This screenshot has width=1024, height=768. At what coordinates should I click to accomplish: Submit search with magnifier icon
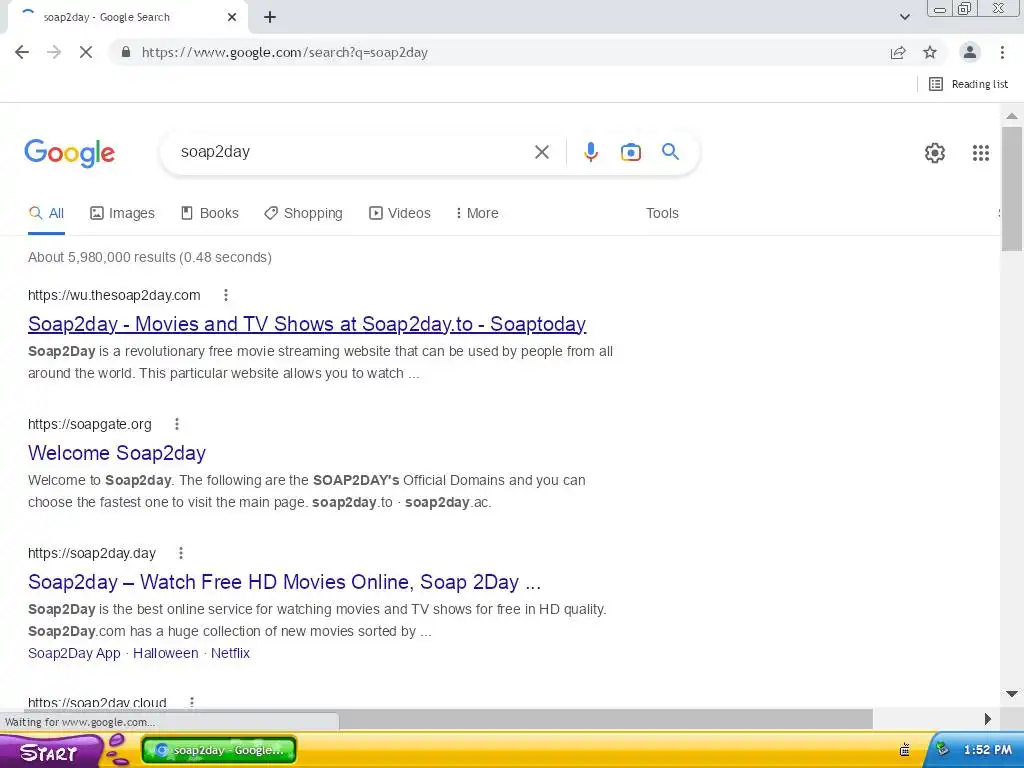tap(670, 152)
